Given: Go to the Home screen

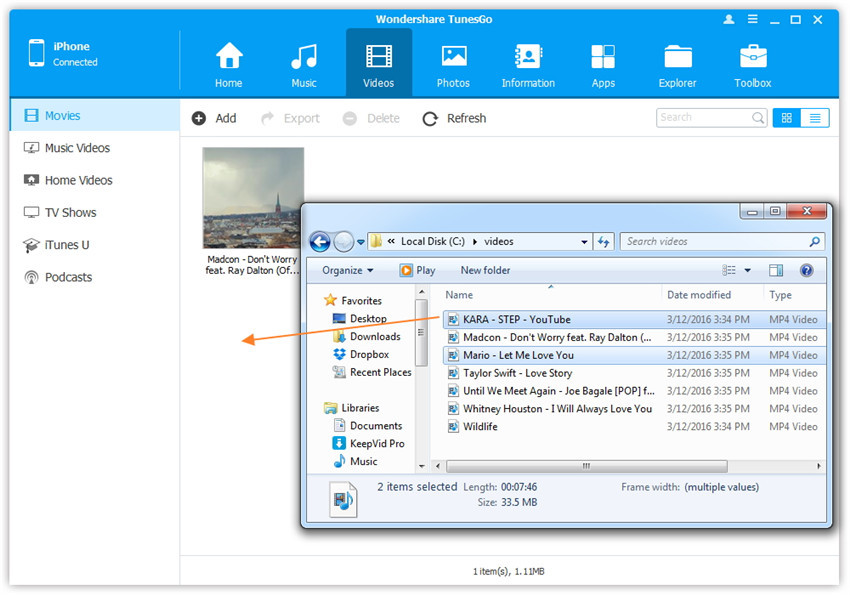Looking at the screenshot, I should 229,56.
